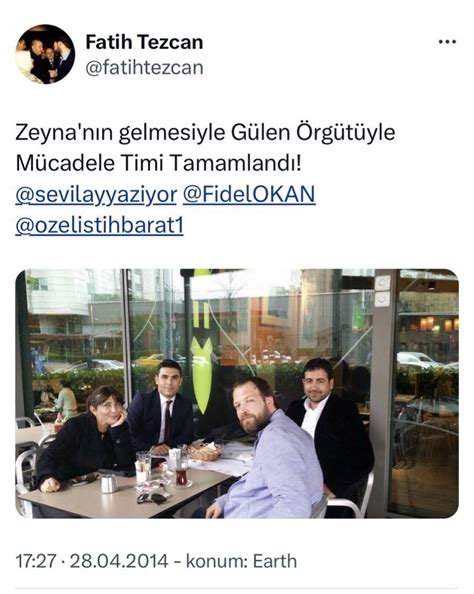474x594 pixels.
Task: Tap the red tea glass on the photo's table
Action: point(181,476)
